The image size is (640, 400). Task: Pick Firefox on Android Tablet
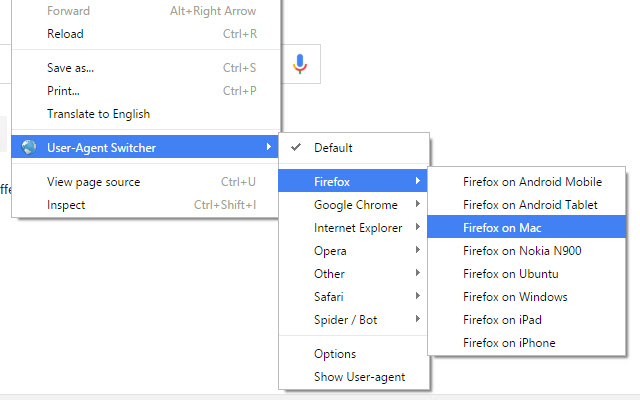click(530, 205)
